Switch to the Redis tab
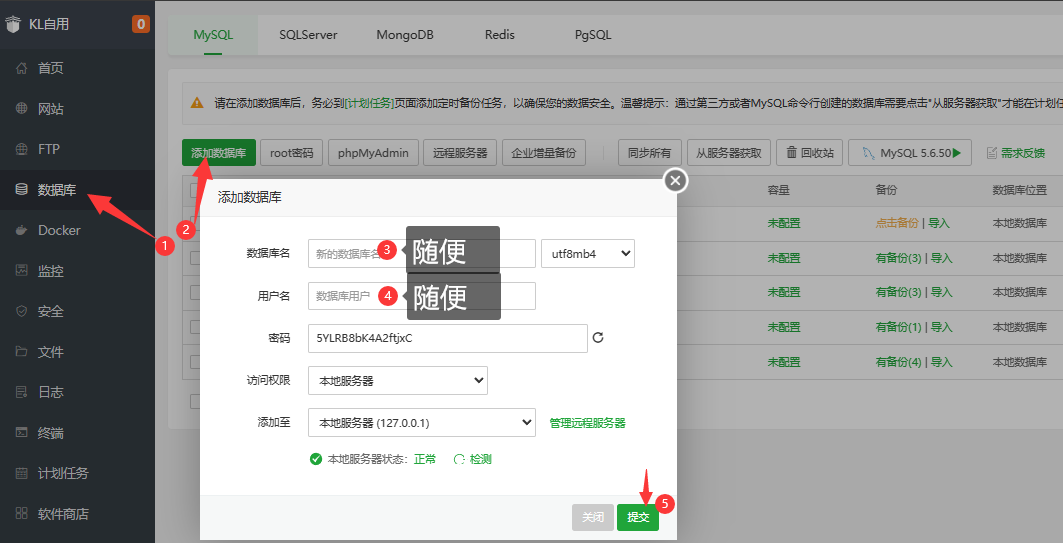Viewport: 1063px width, 543px height. (x=499, y=34)
